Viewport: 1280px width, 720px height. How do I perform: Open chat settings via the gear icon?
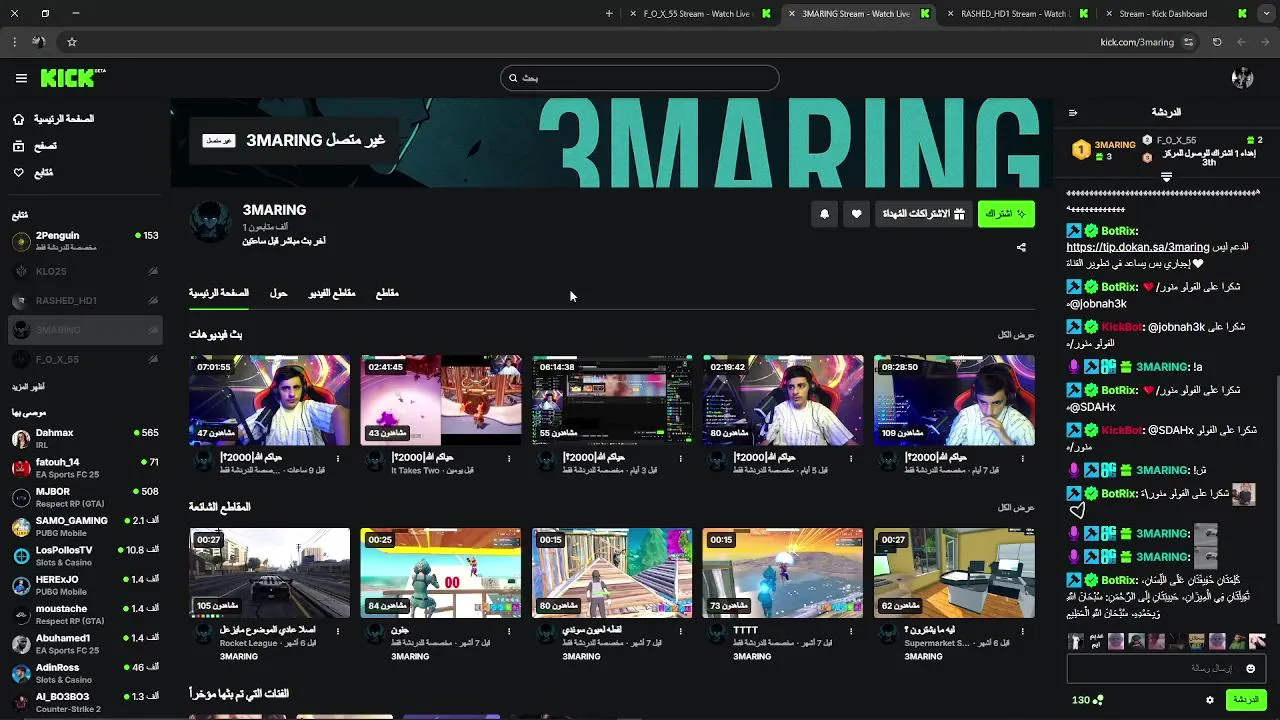pos(1210,700)
